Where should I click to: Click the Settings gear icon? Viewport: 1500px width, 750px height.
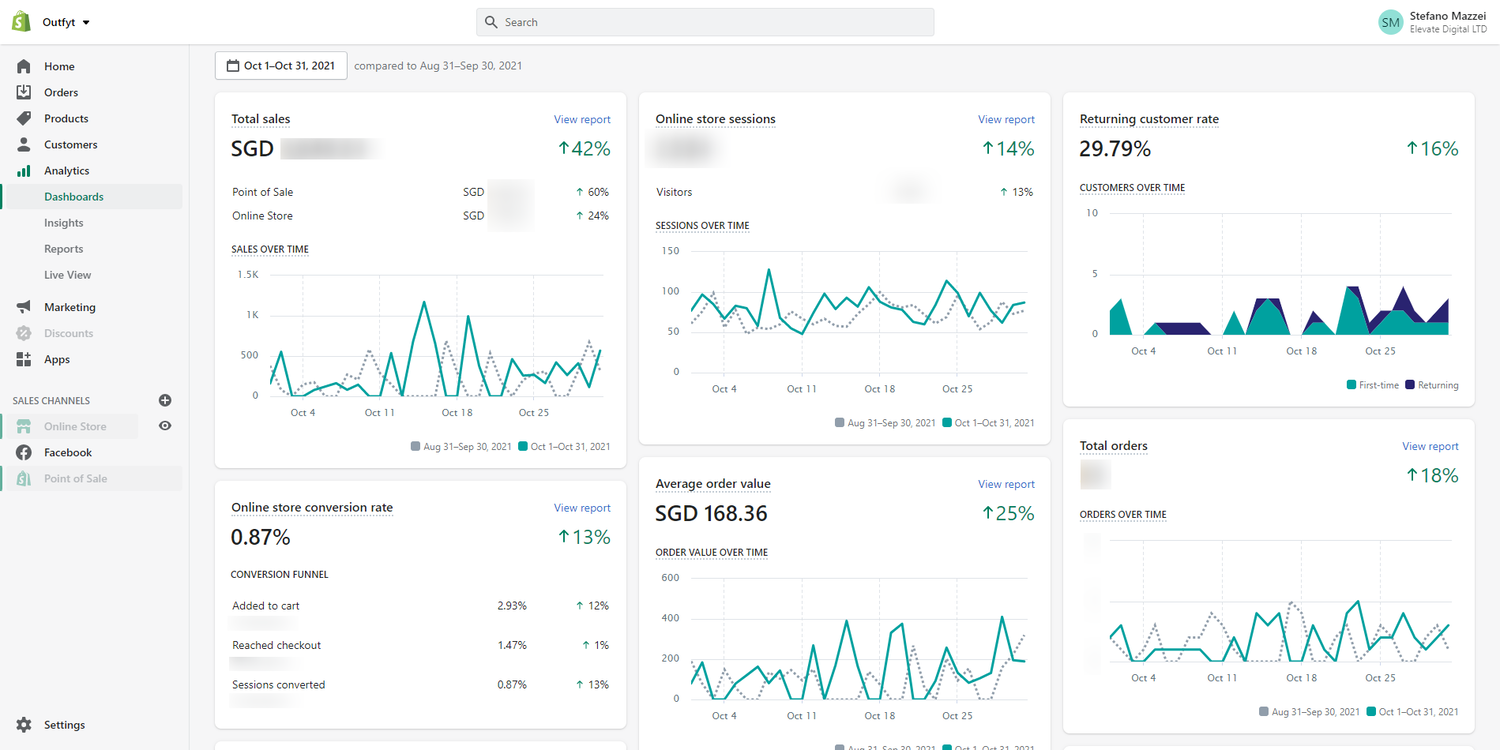(24, 725)
